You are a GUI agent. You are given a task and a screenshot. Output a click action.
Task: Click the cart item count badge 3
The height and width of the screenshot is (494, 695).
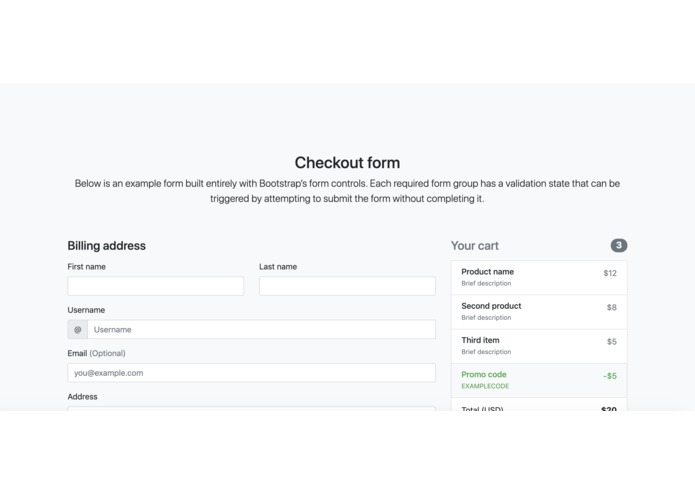[619, 245]
